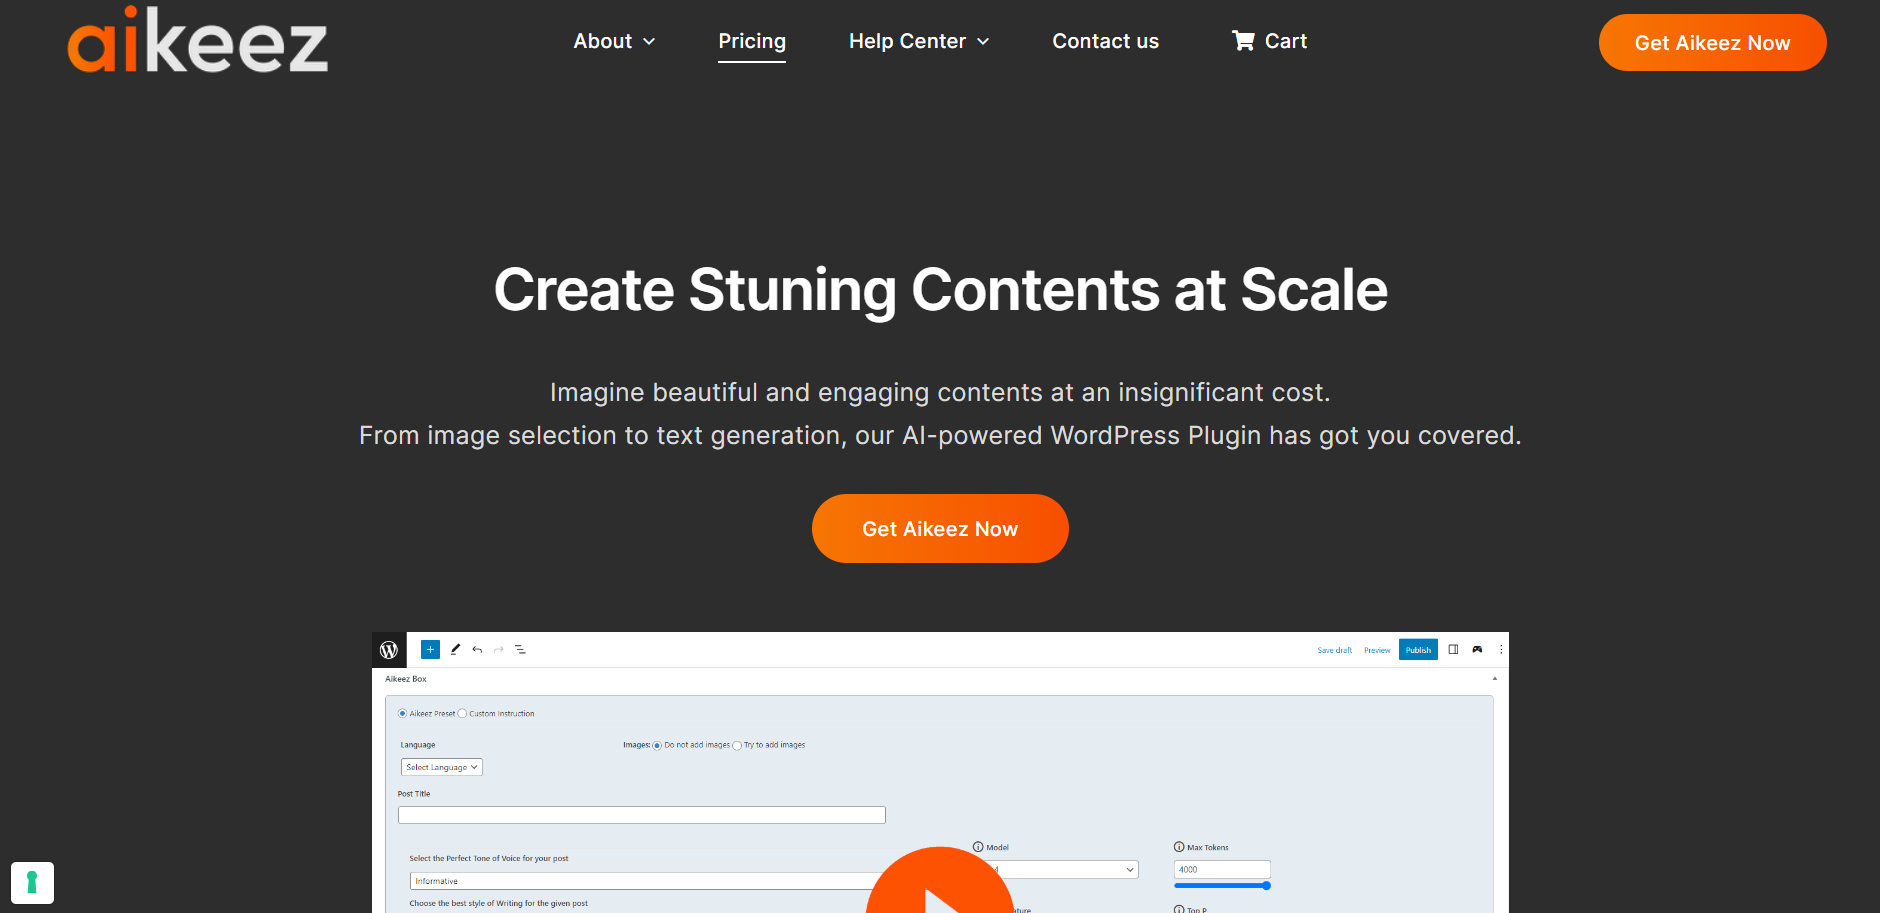Open the Select Language dropdown

tap(441, 767)
